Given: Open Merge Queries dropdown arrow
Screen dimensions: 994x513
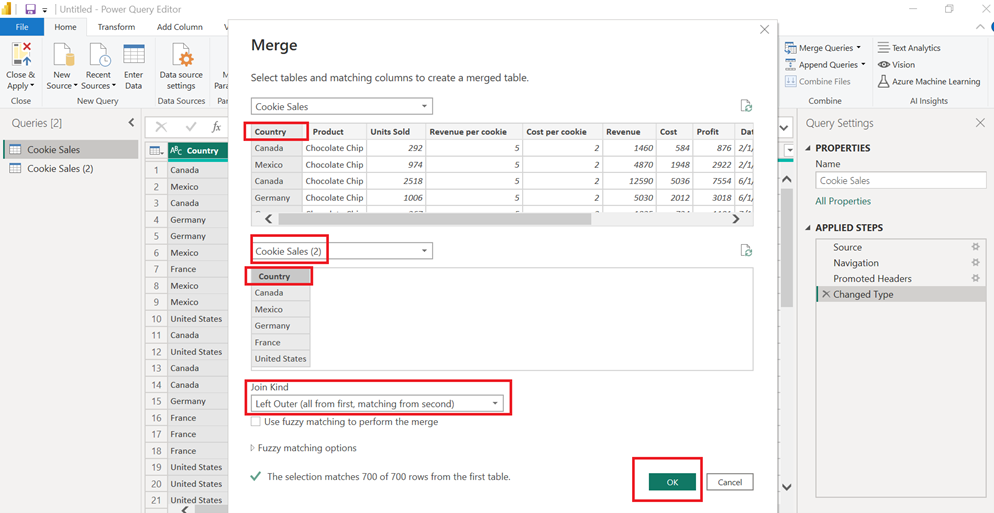Looking at the screenshot, I should pos(858,48).
